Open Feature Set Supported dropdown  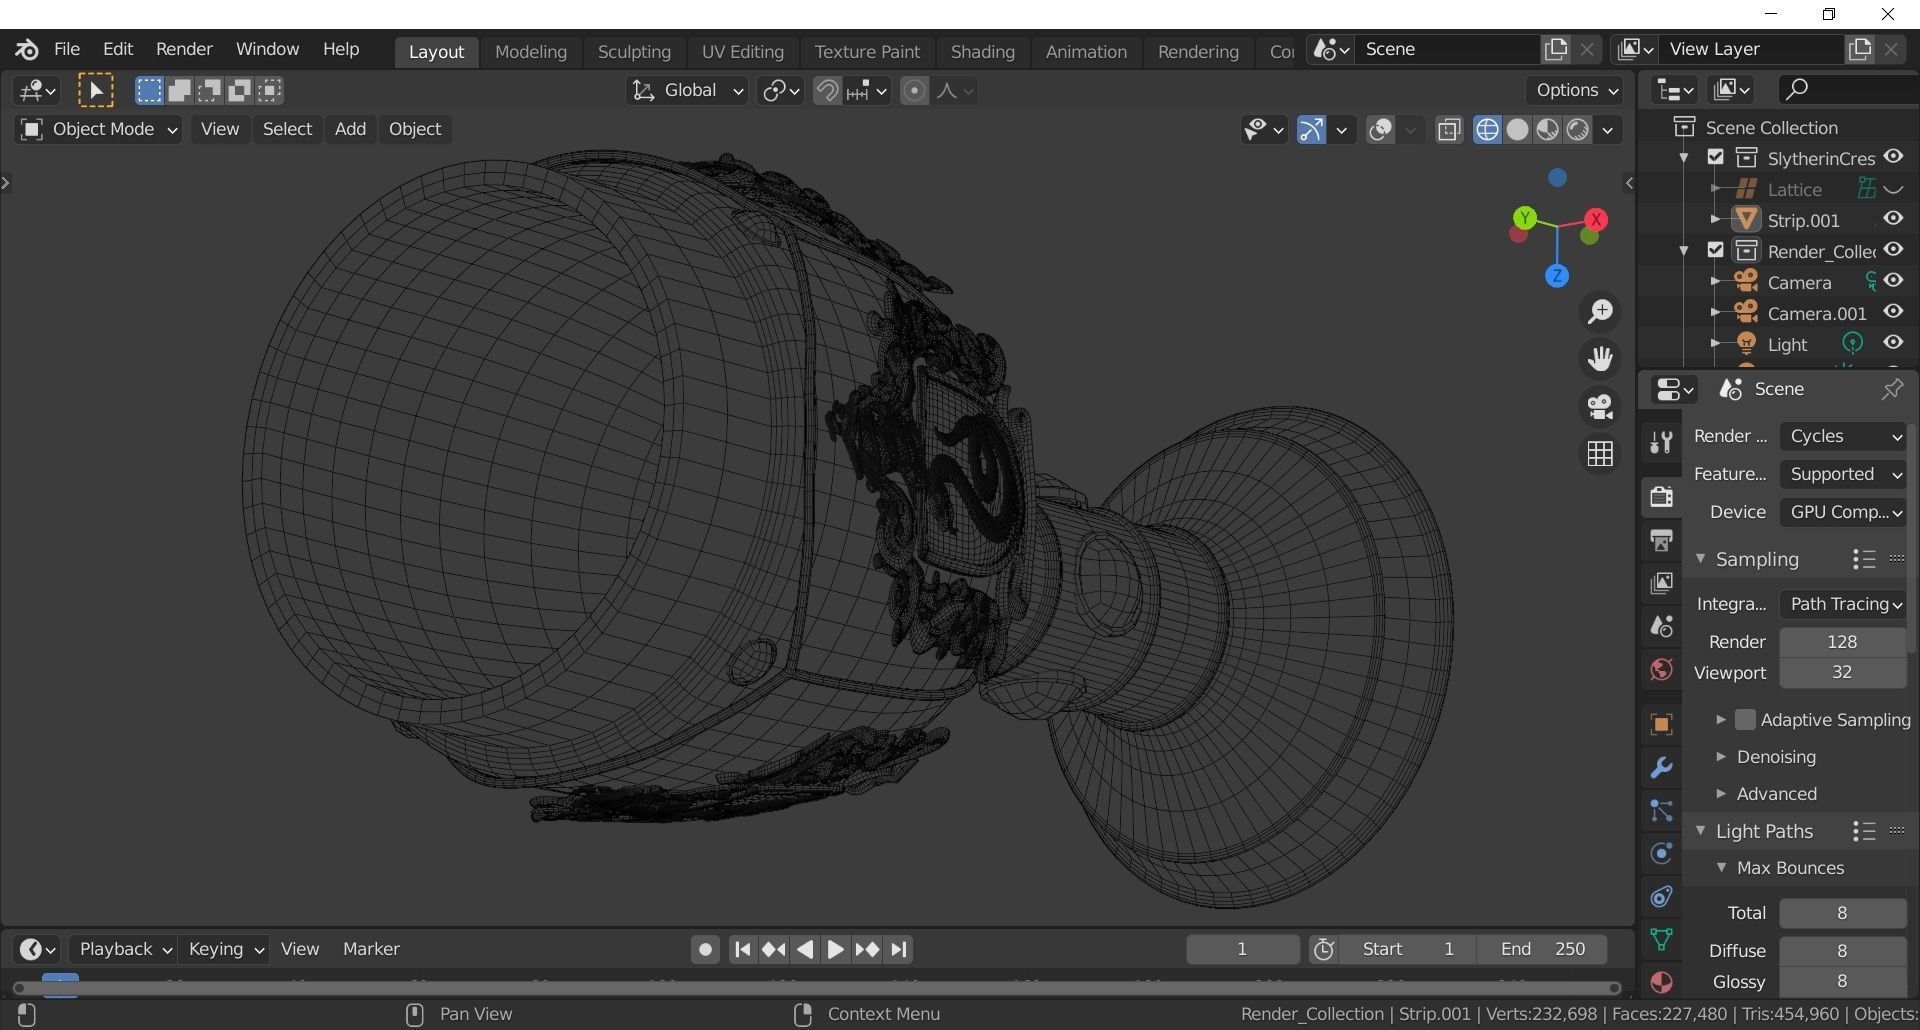tap(1843, 475)
